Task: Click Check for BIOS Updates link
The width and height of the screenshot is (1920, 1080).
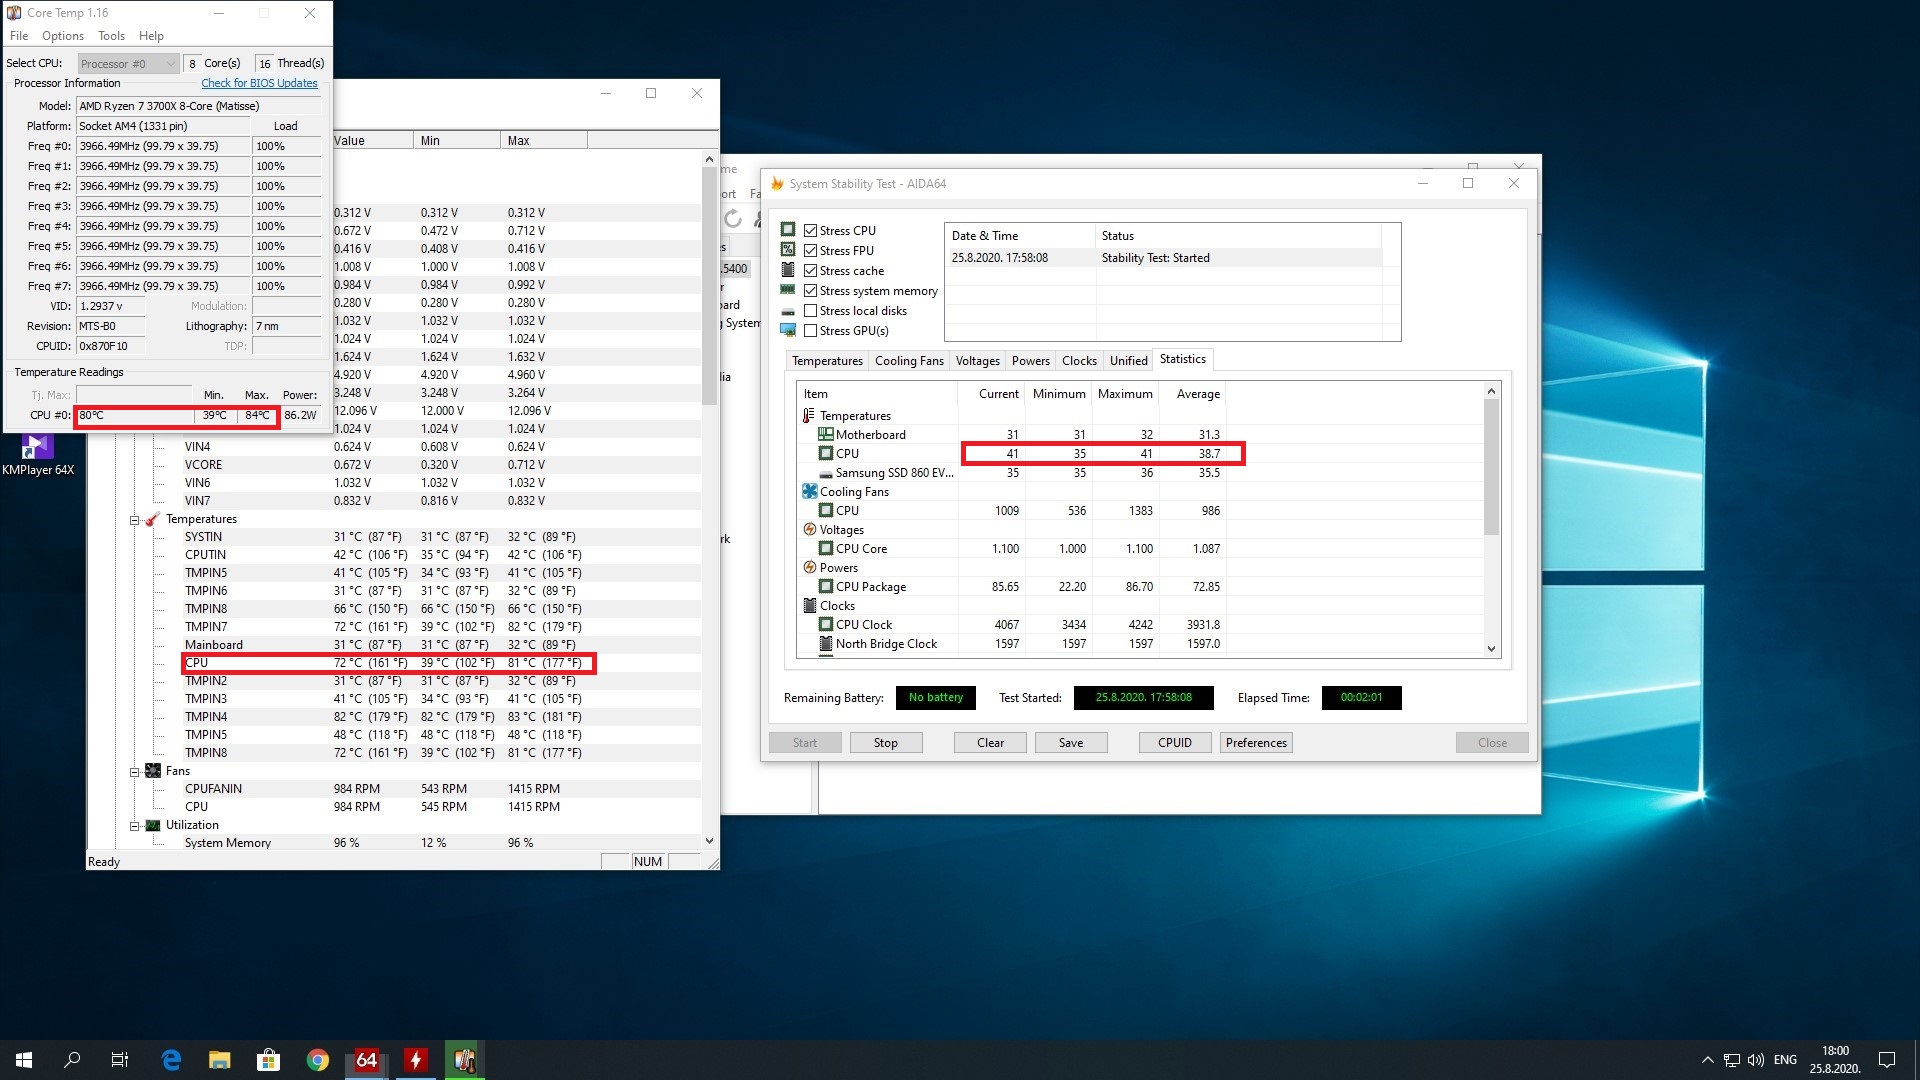Action: point(259,84)
